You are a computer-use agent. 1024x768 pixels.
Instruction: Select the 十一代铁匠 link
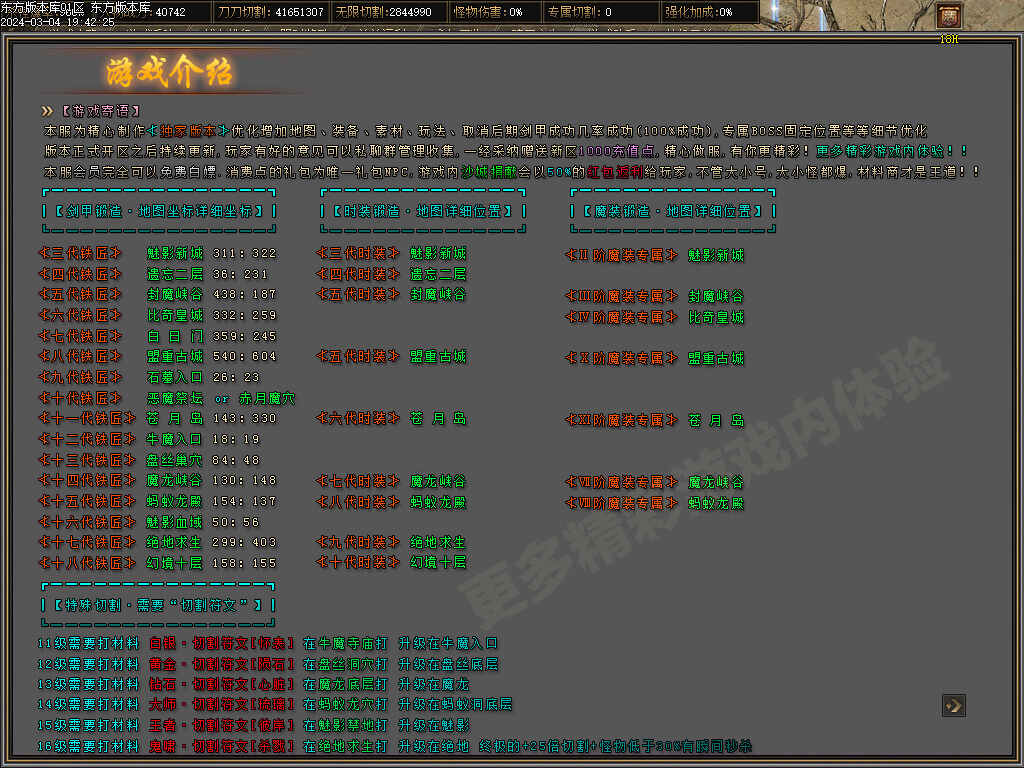(x=87, y=419)
